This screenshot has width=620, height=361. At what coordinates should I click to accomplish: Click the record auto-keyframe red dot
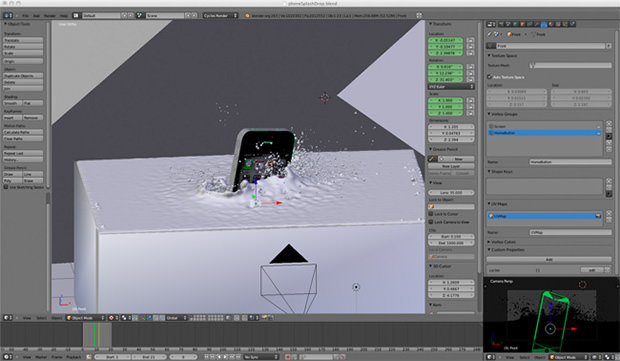(287, 357)
